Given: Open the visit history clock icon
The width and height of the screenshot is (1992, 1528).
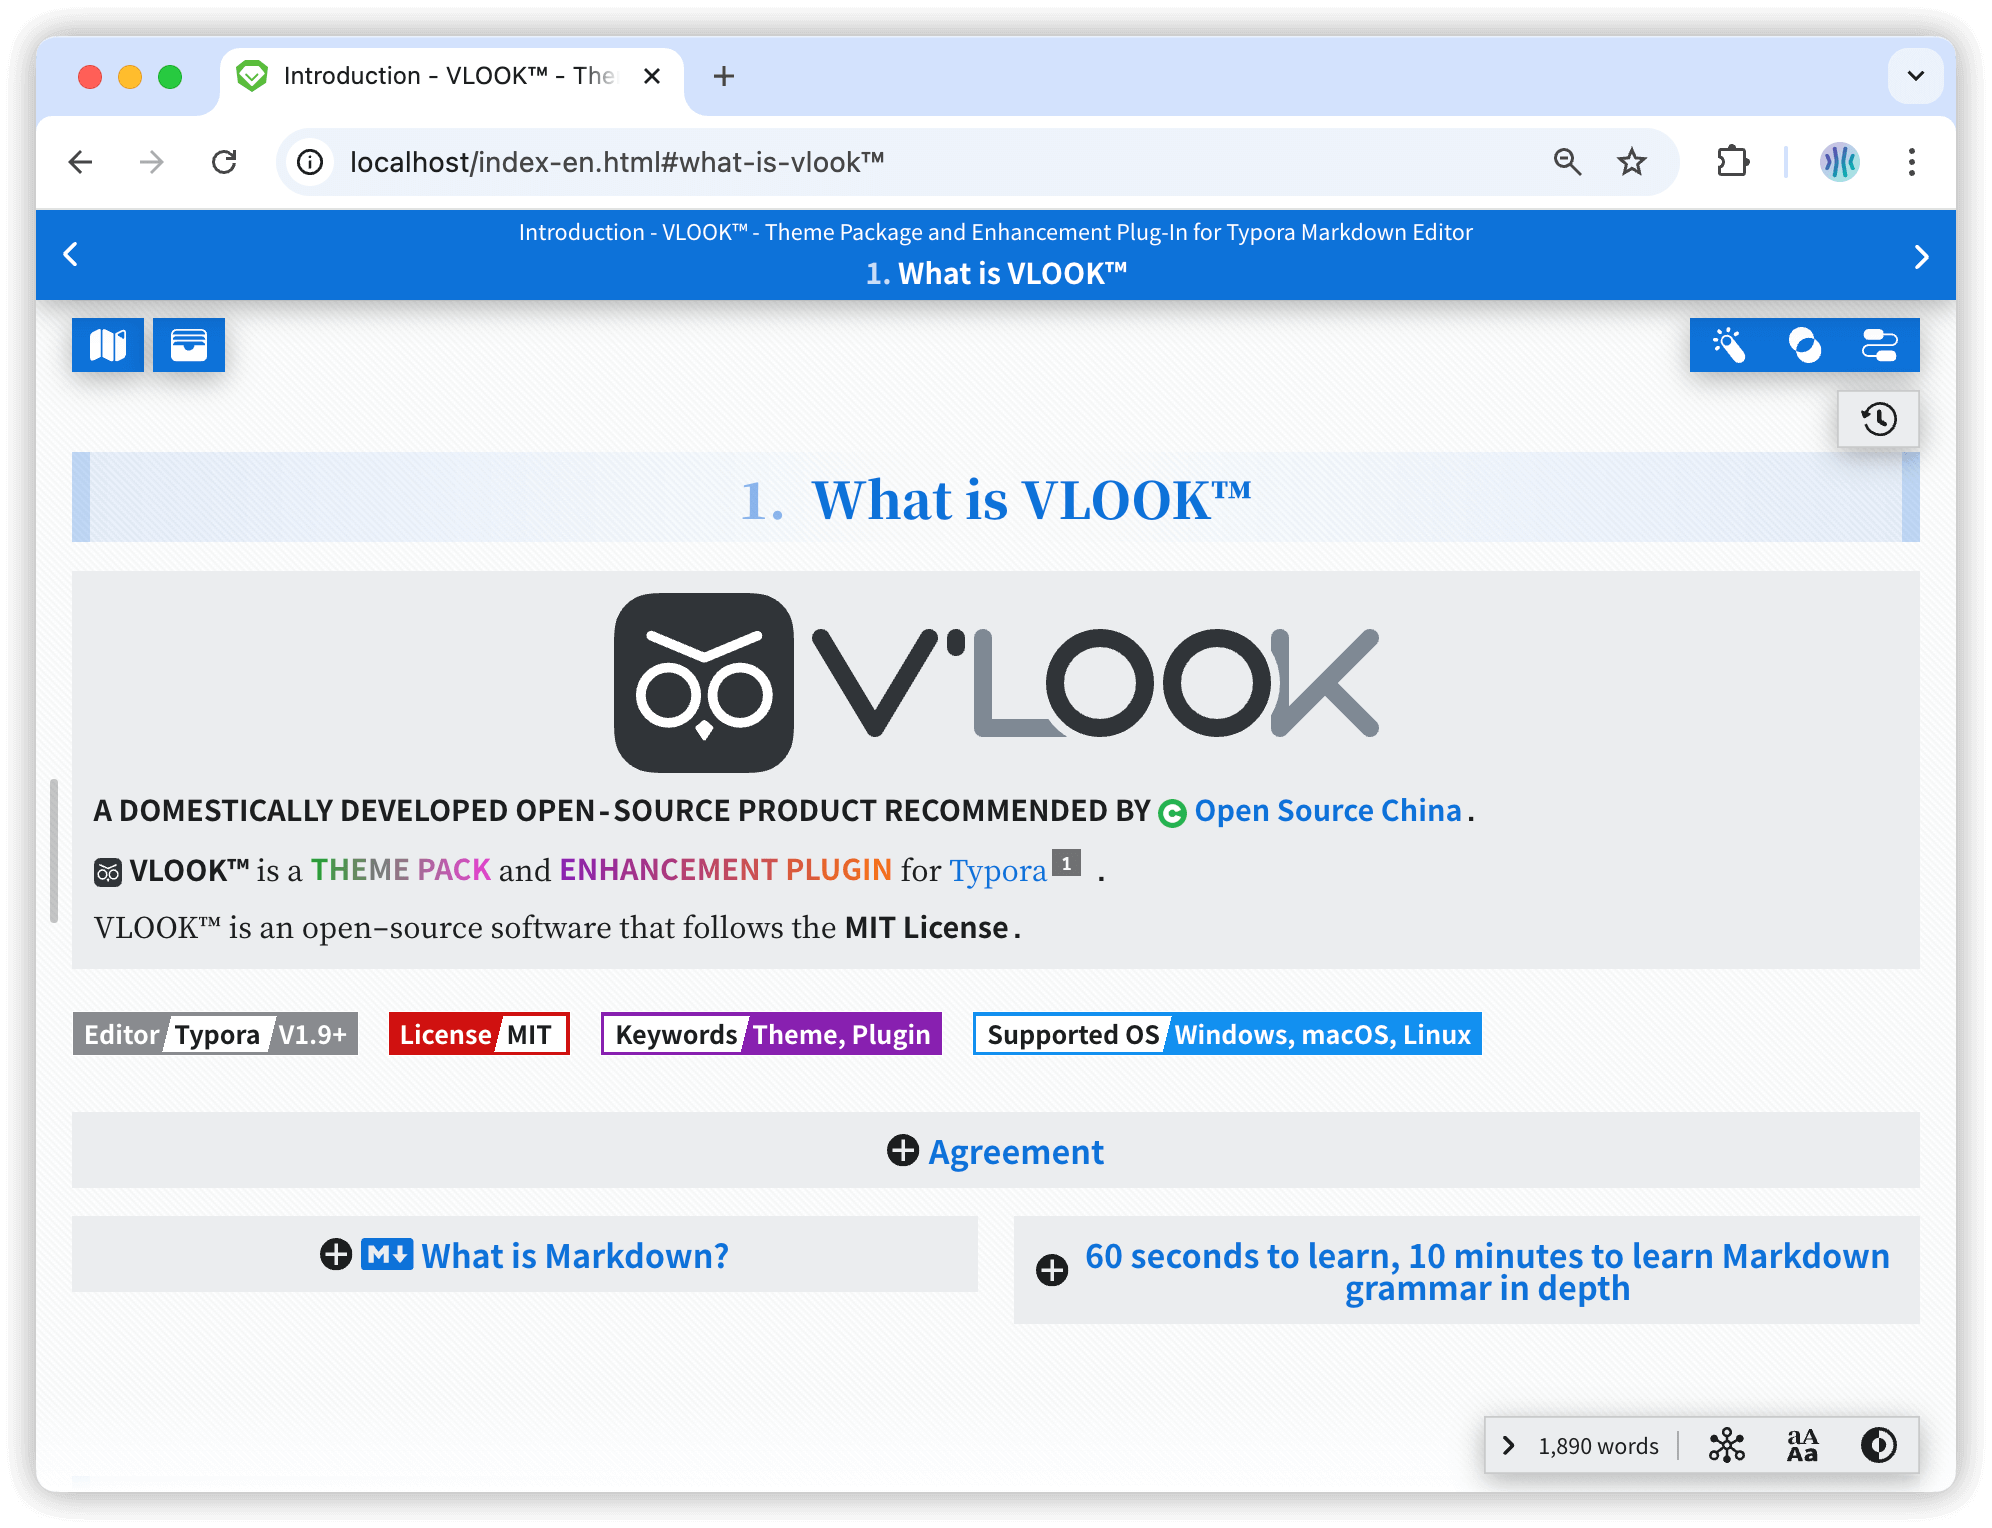Looking at the screenshot, I should pyautogui.click(x=1879, y=419).
